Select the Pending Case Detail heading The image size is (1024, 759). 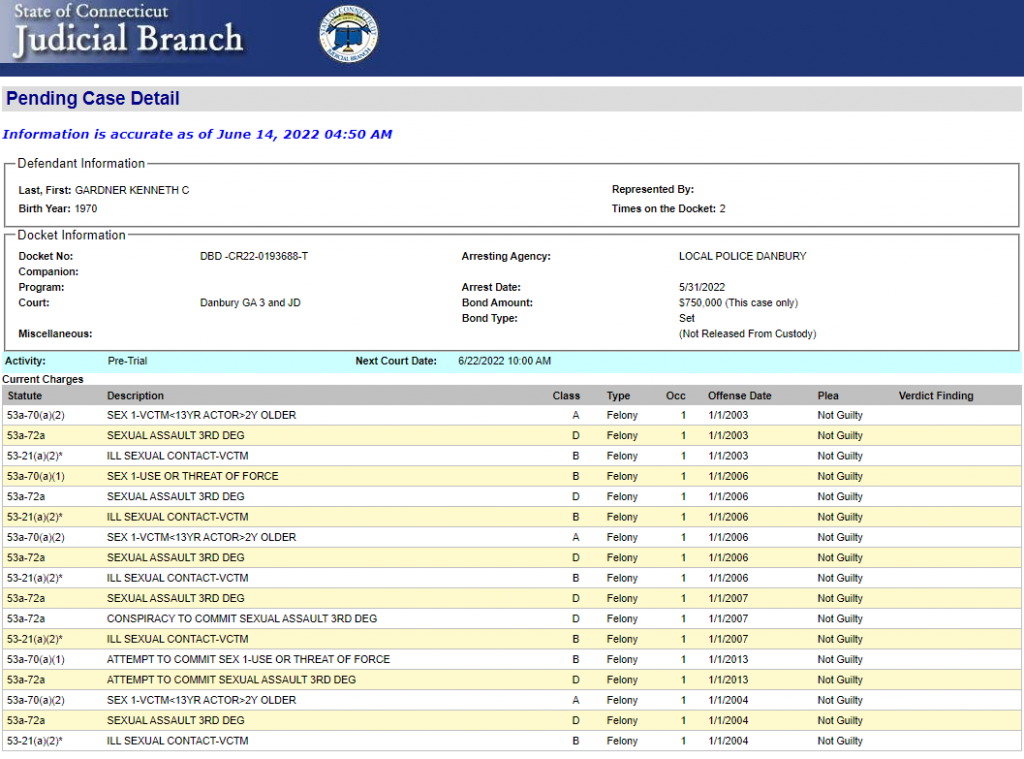(x=93, y=99)
